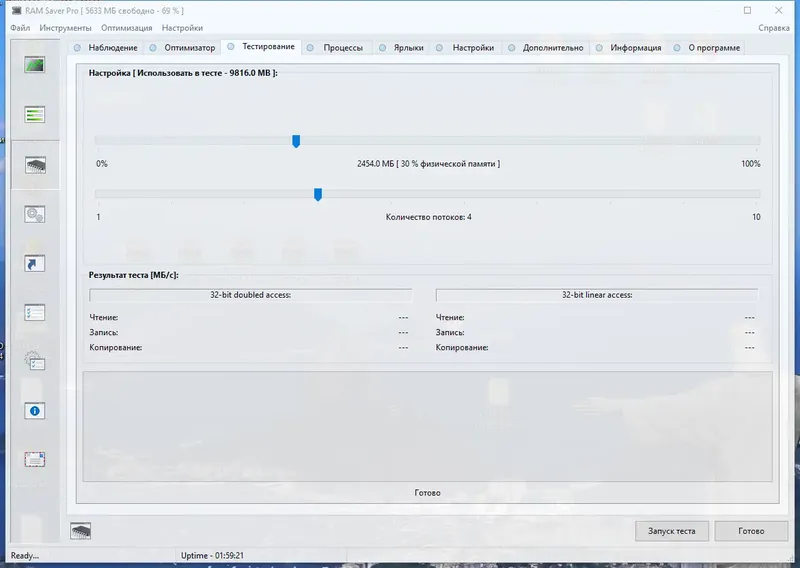Go to the Настройки tab
Screen dimensions: 800x568
point(466,47)
